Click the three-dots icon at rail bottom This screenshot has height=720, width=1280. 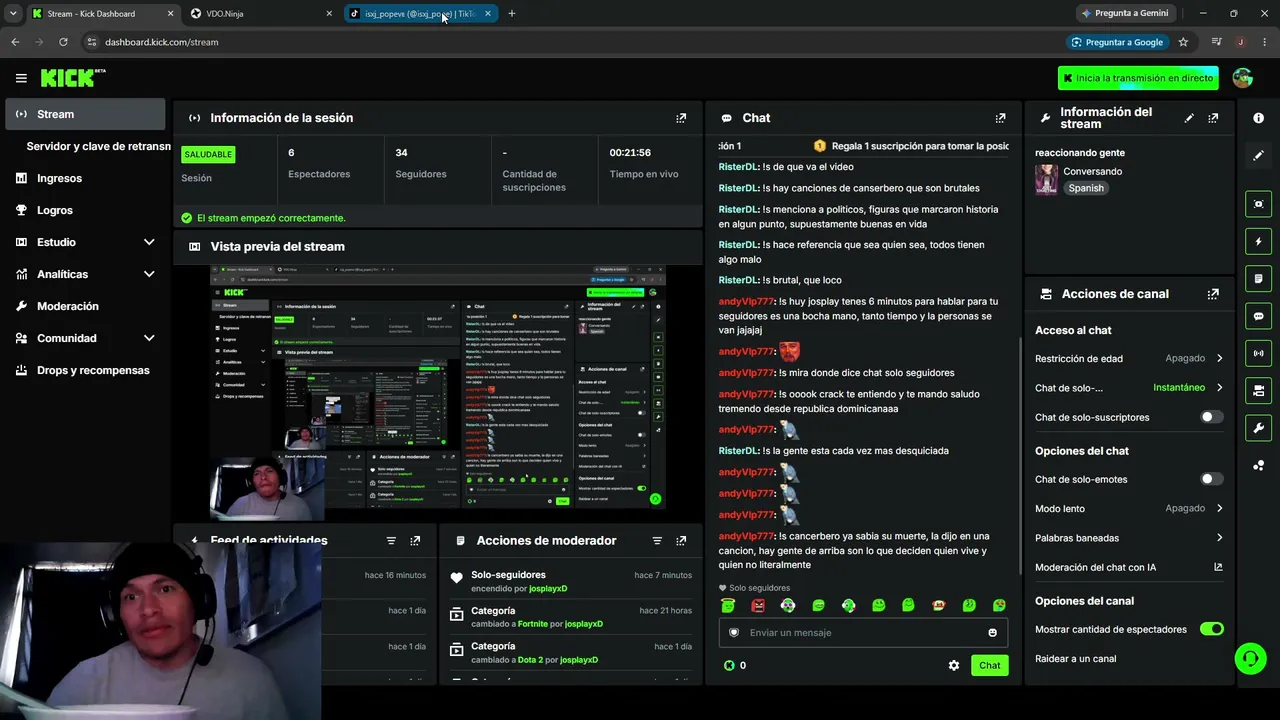click(x=1258, y=465)
